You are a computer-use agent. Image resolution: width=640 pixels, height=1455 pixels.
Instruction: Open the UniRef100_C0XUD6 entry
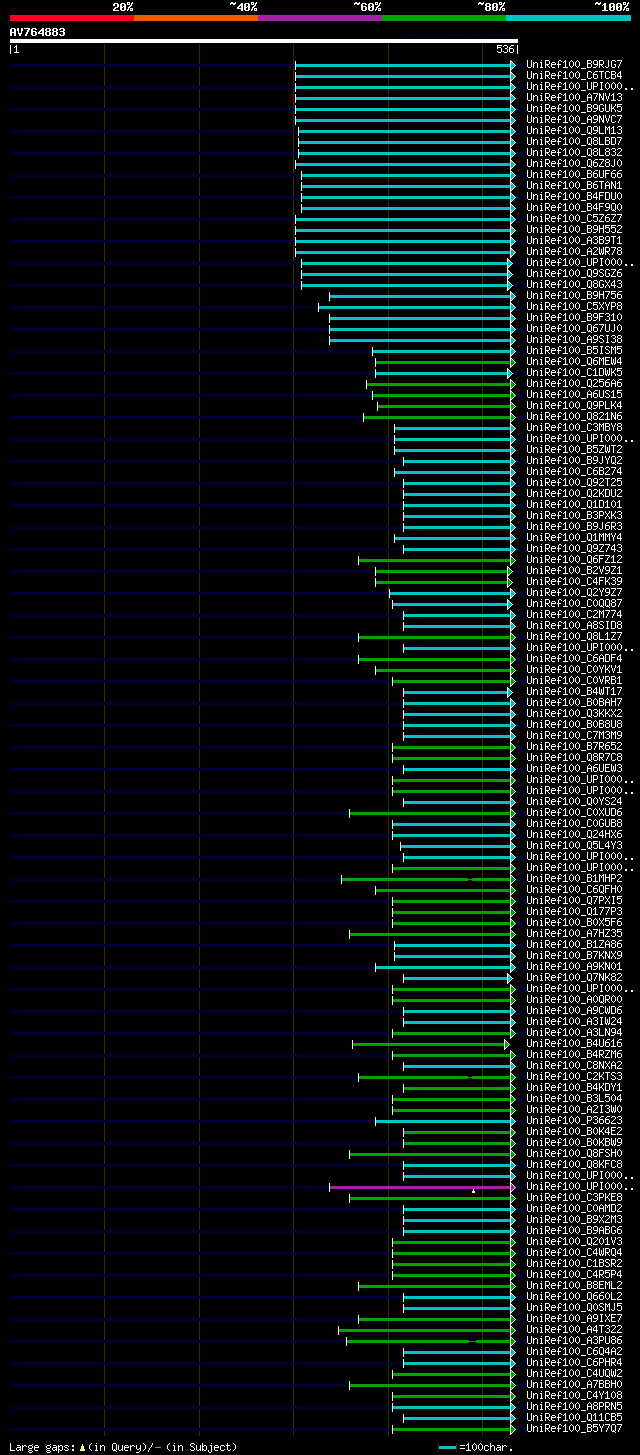coord(574,812)
